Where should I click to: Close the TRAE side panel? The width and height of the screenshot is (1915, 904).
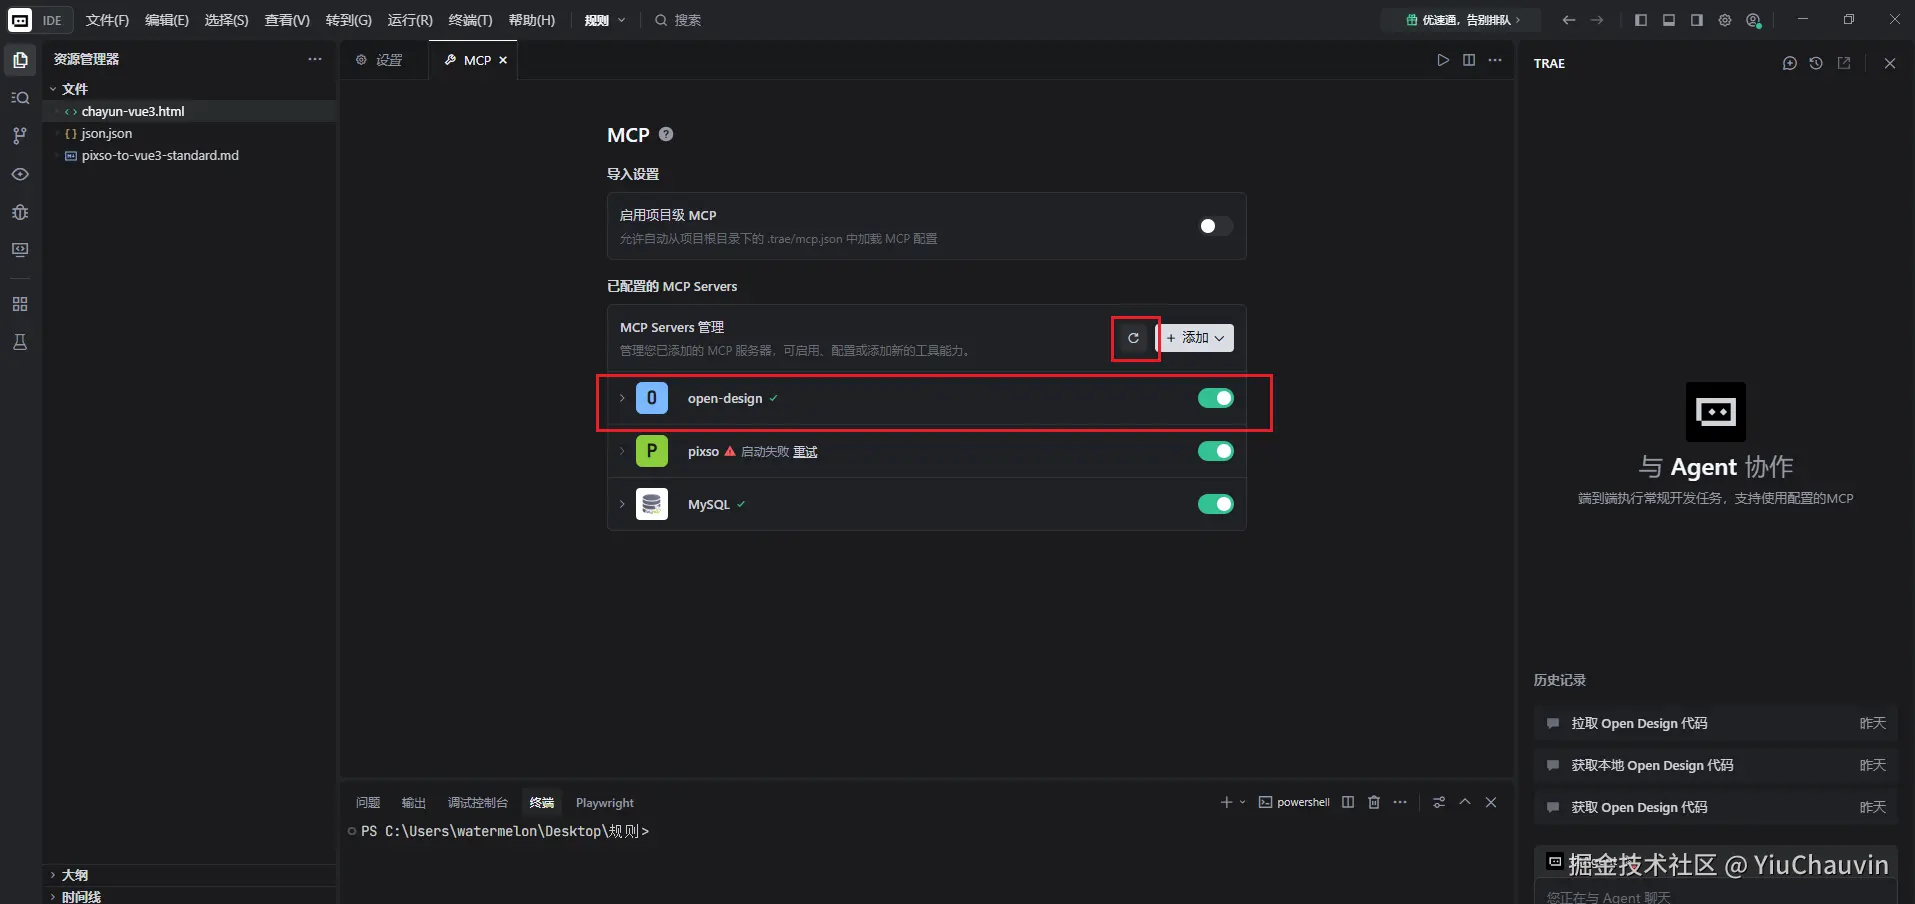[1890, 63]
